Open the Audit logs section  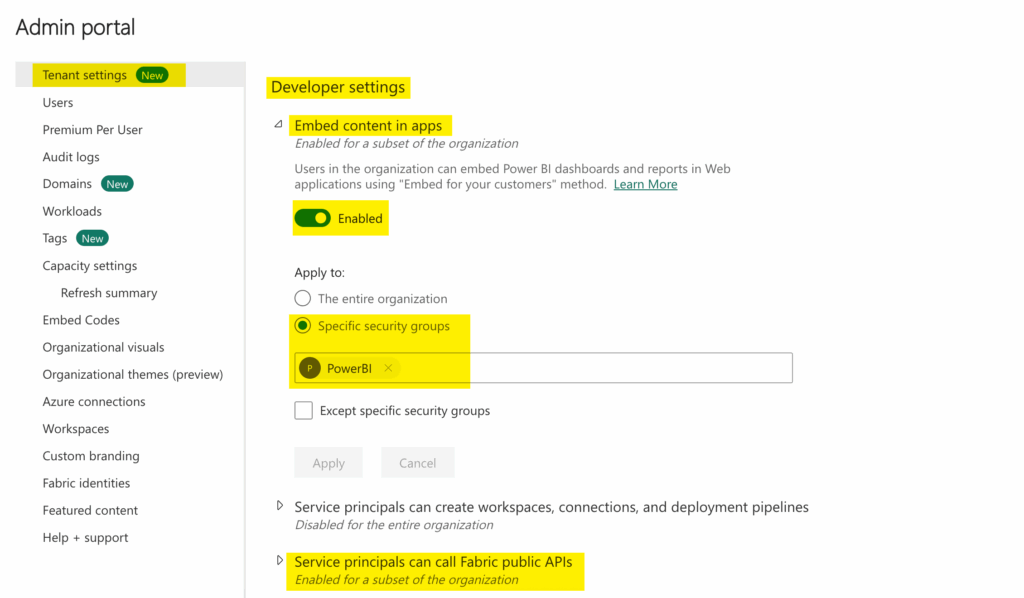click(x=71, y=157)
